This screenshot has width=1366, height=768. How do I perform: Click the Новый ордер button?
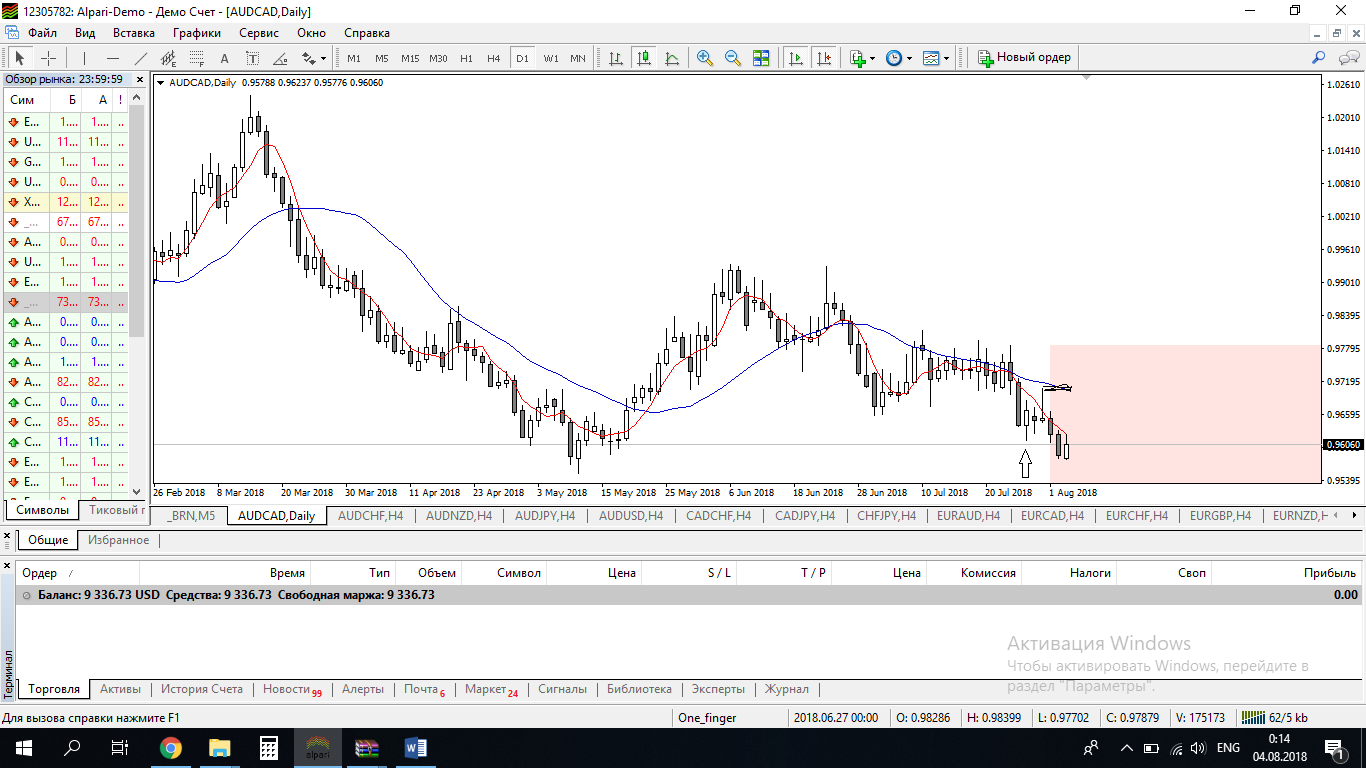[1025, 58]
